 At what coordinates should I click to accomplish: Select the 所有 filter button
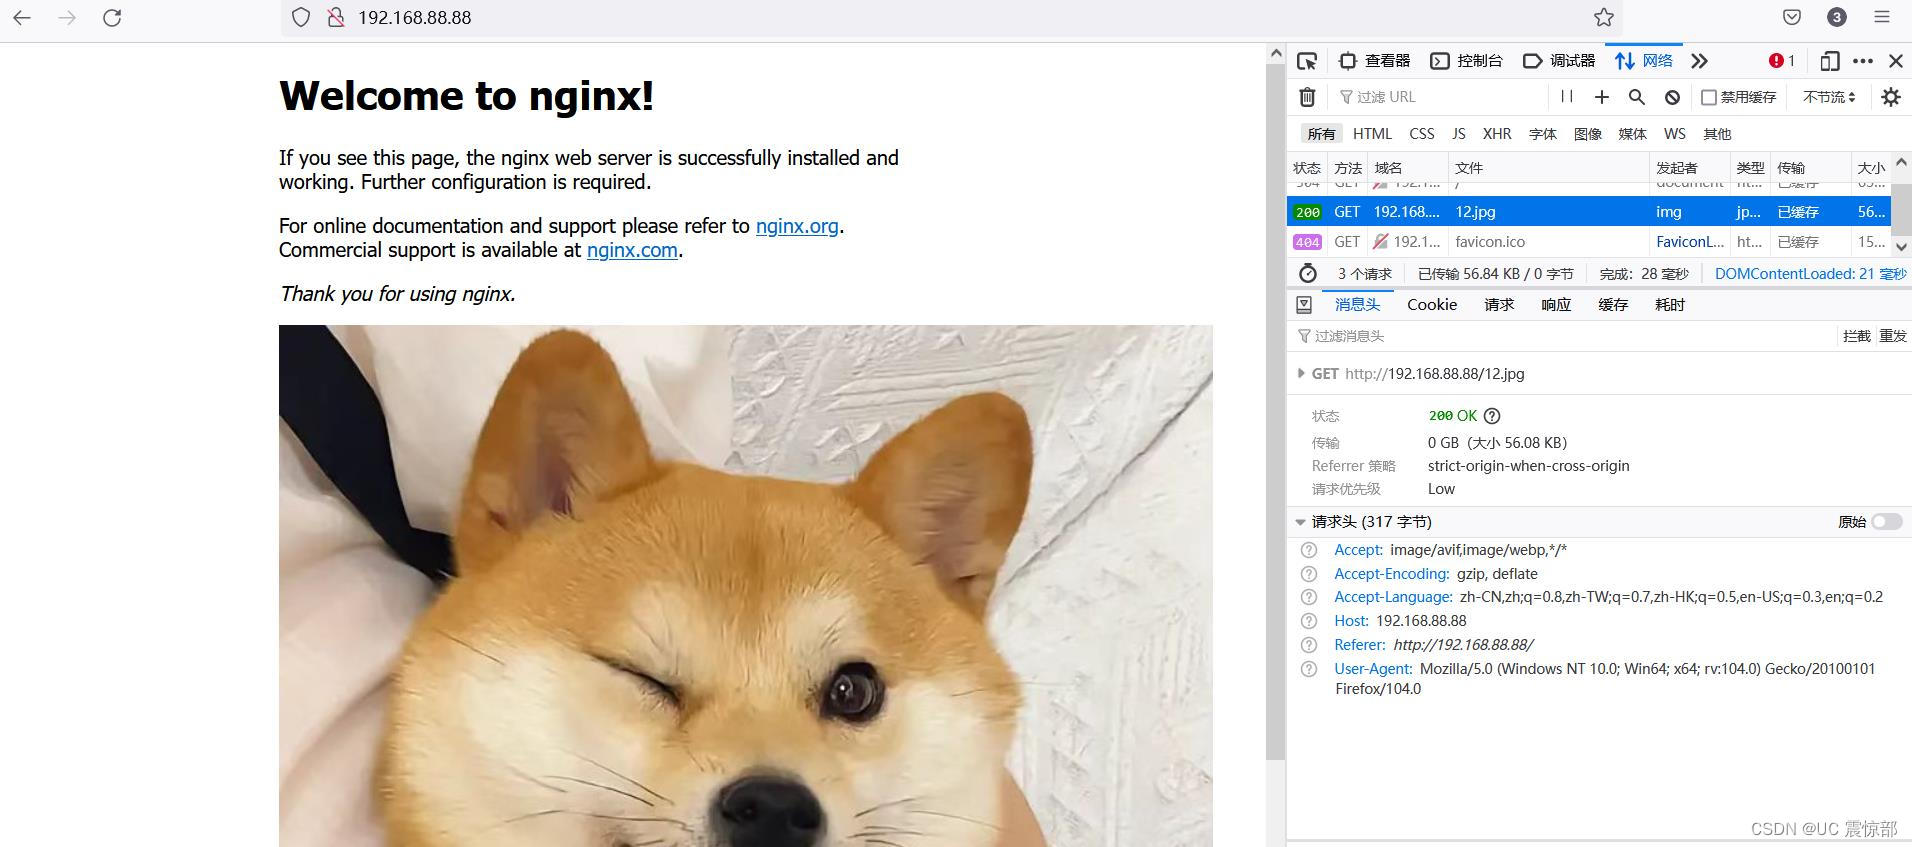1321,134
